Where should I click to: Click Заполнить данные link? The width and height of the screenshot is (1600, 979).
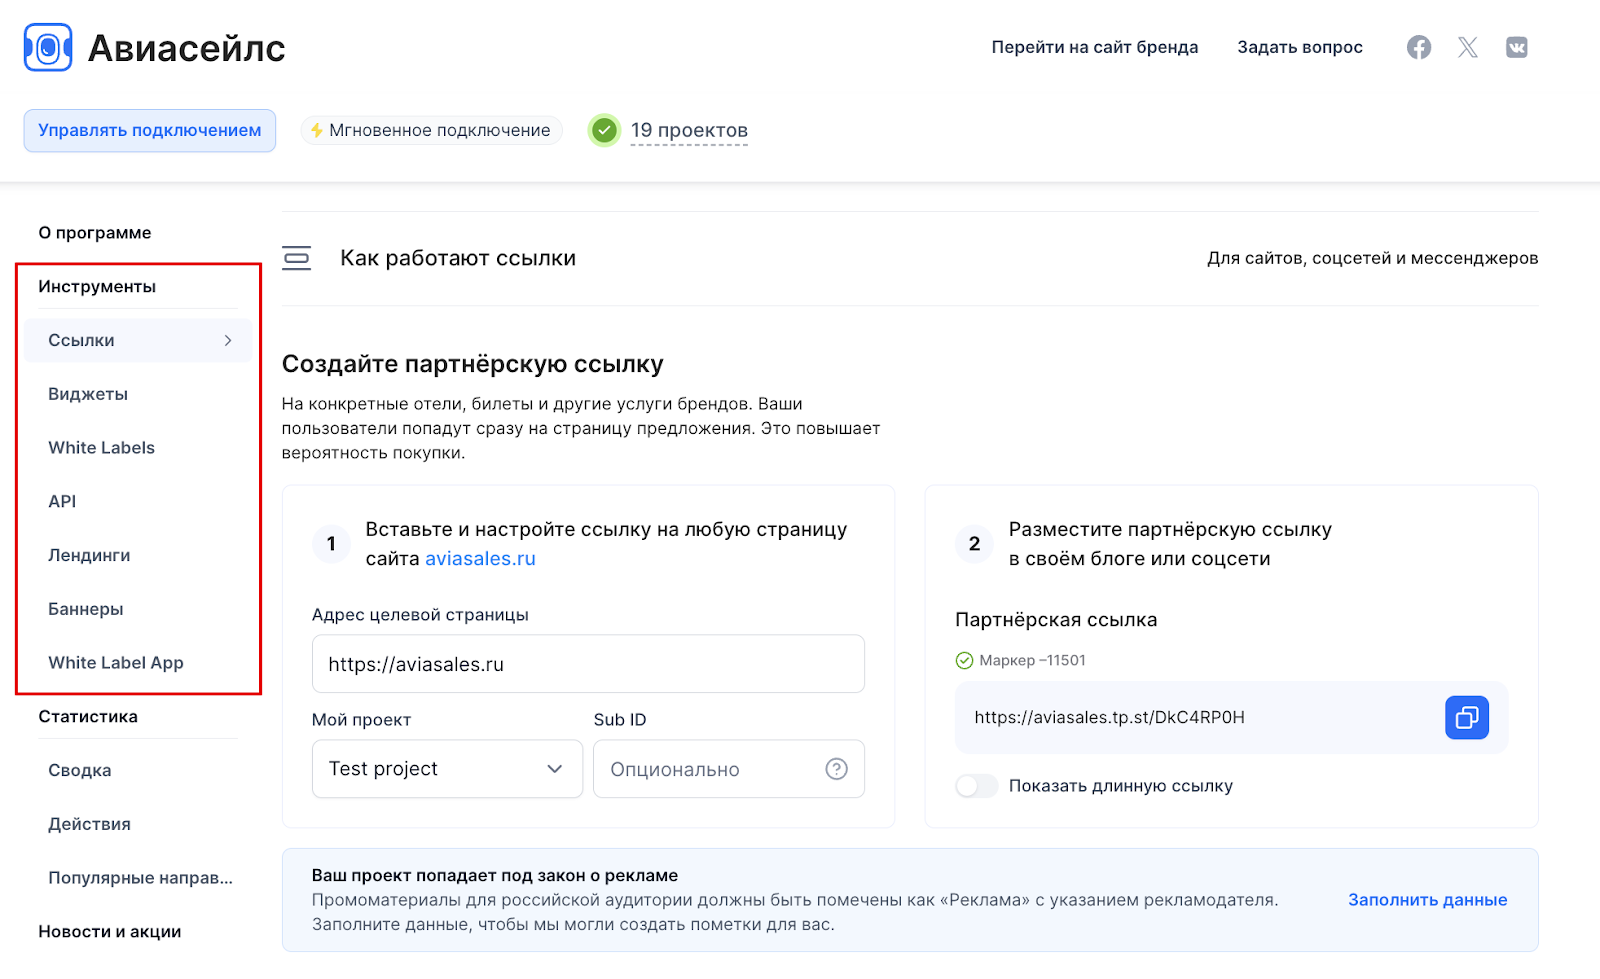coord(1427,900)
